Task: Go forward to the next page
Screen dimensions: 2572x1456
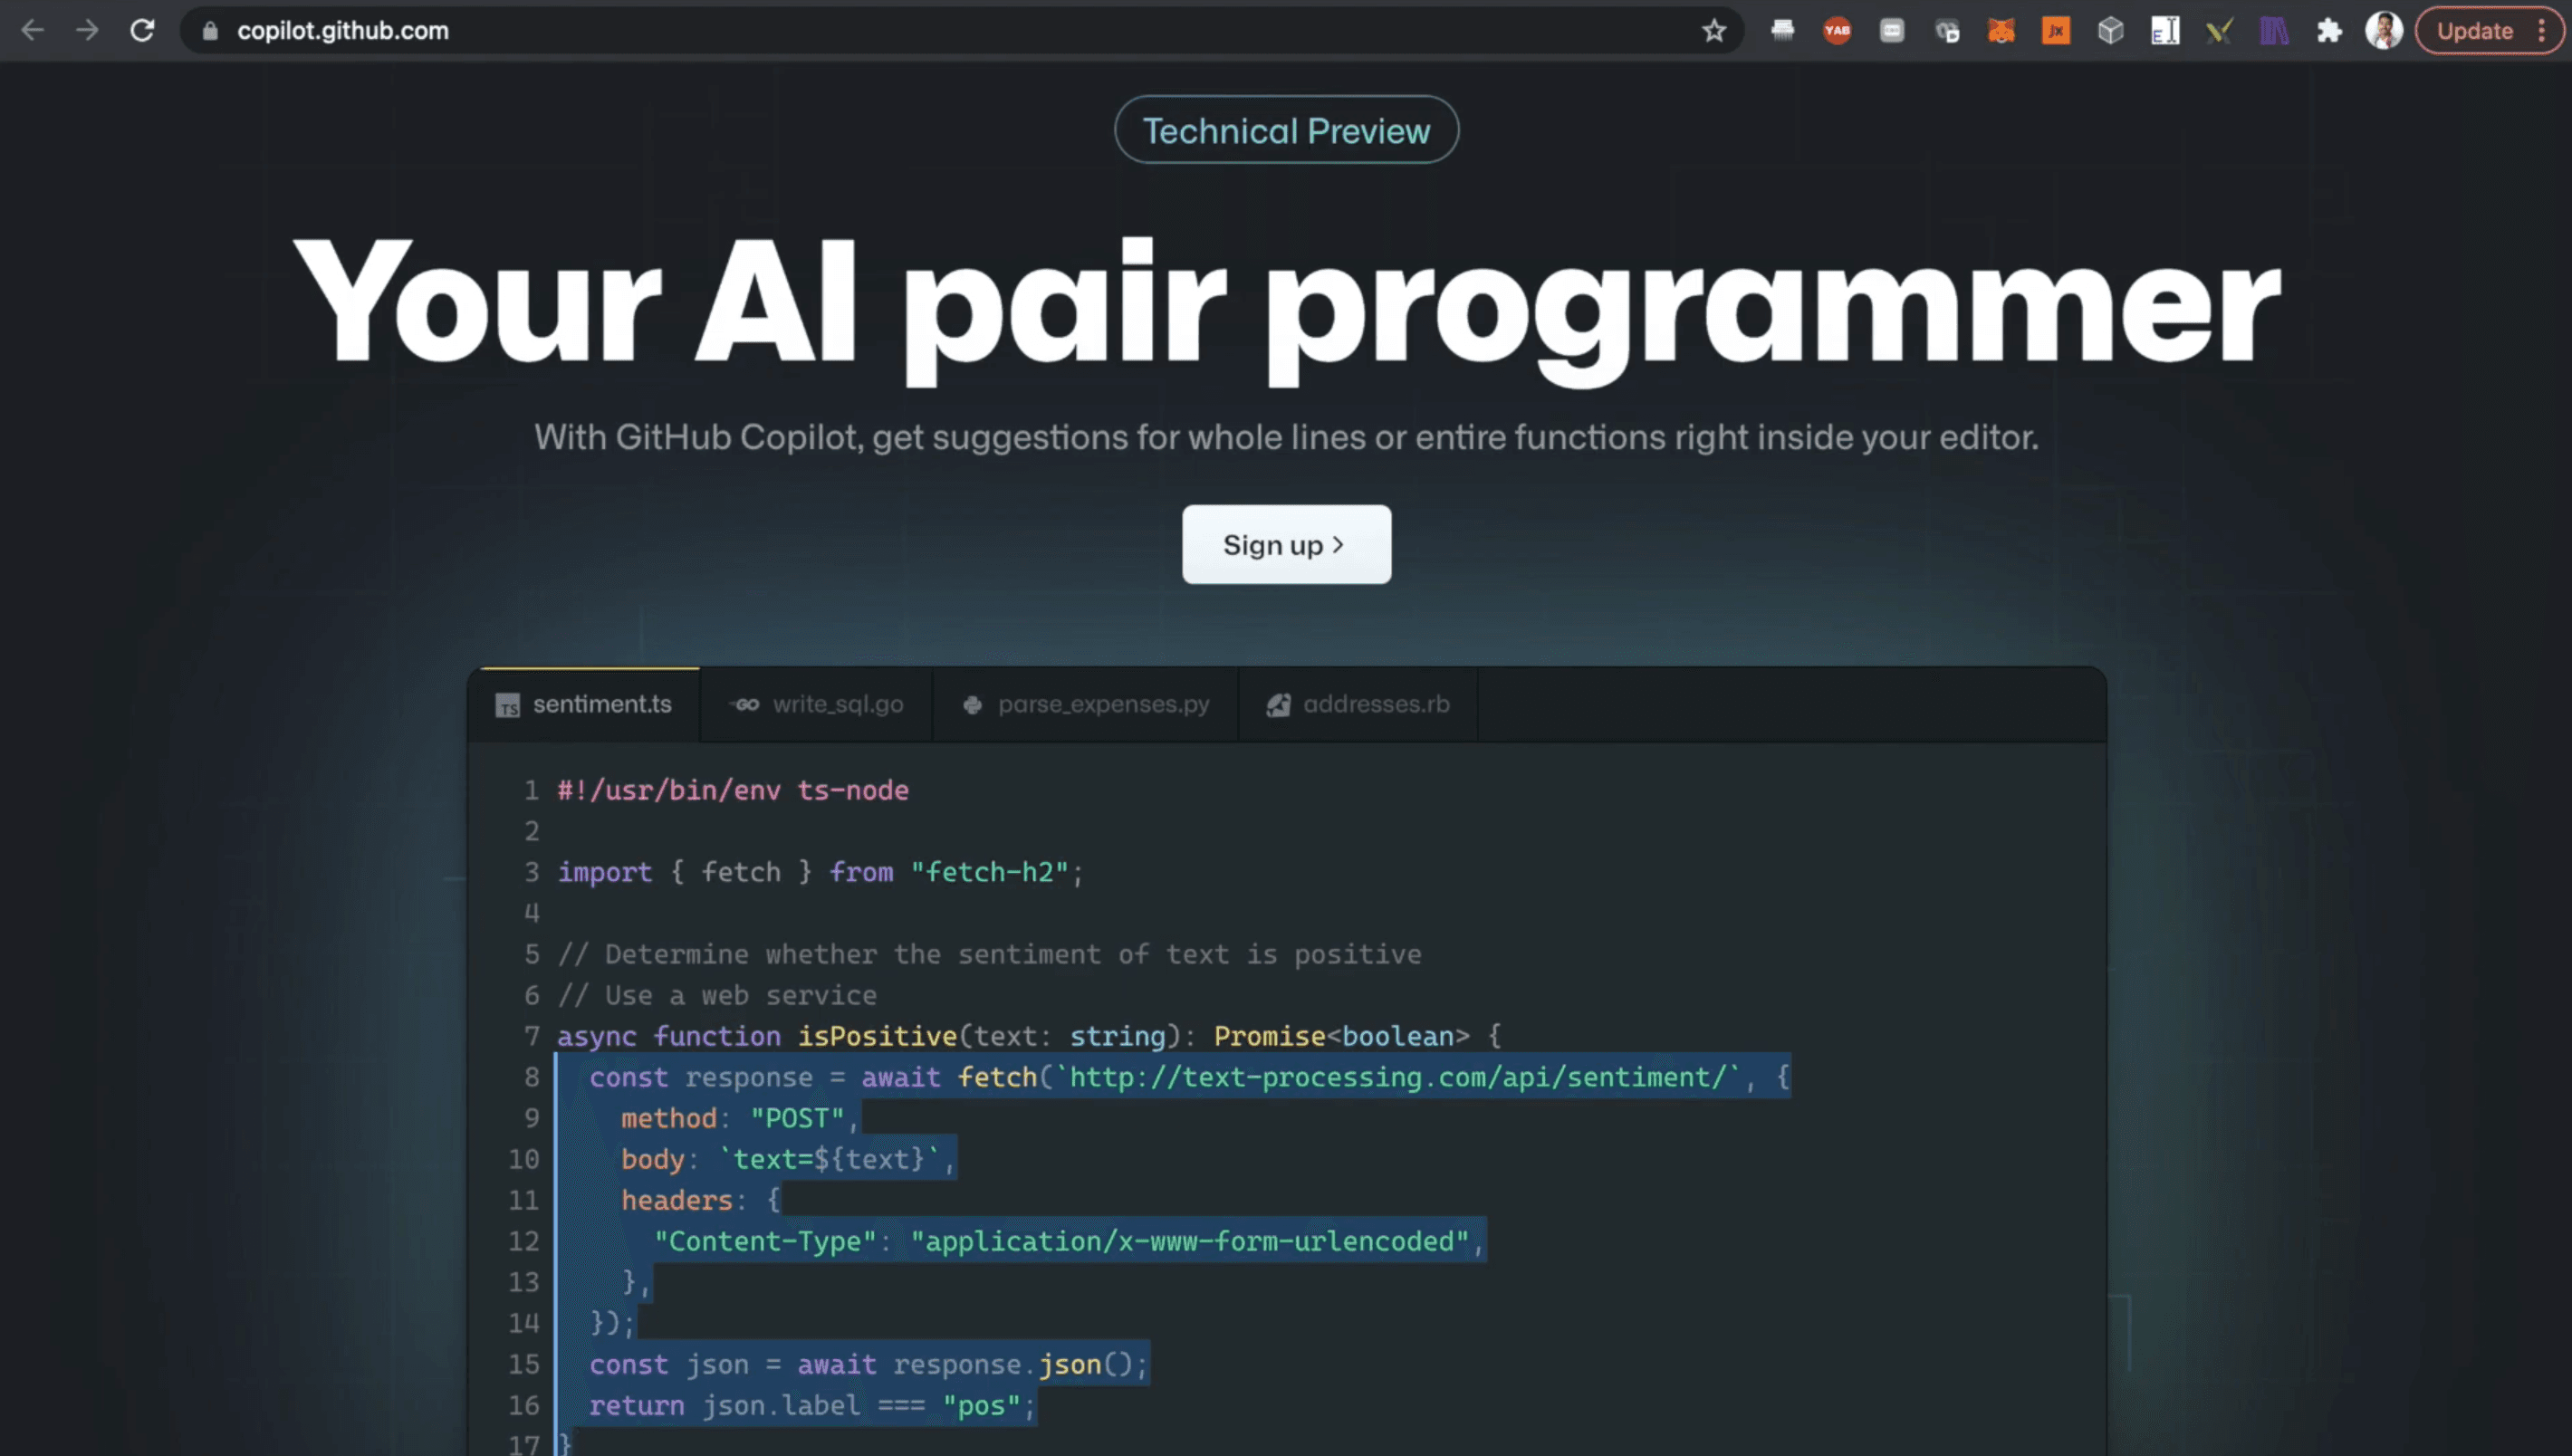Action: (88, 30)
